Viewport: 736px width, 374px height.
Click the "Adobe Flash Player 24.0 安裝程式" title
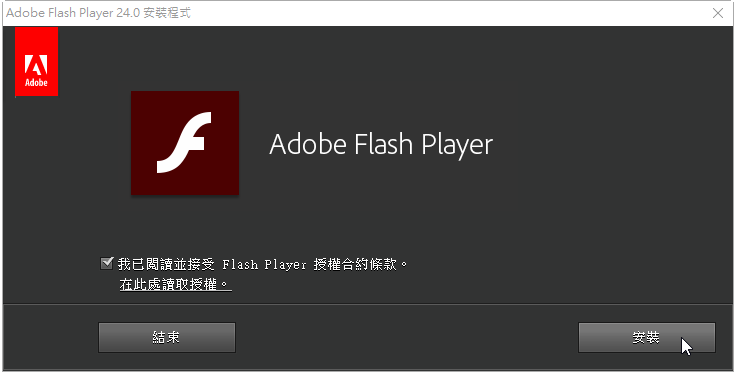(x=98, y=13)
